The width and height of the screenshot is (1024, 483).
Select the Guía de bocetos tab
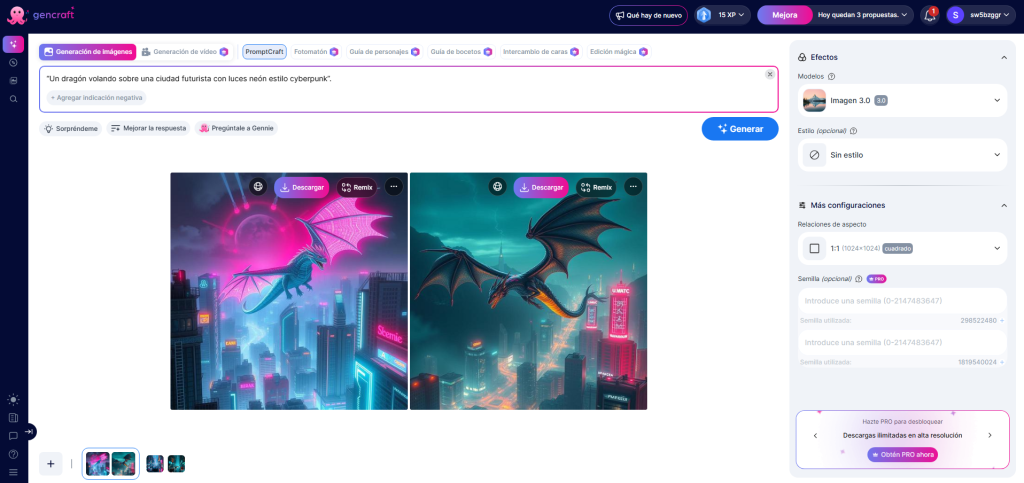point(461,52)
